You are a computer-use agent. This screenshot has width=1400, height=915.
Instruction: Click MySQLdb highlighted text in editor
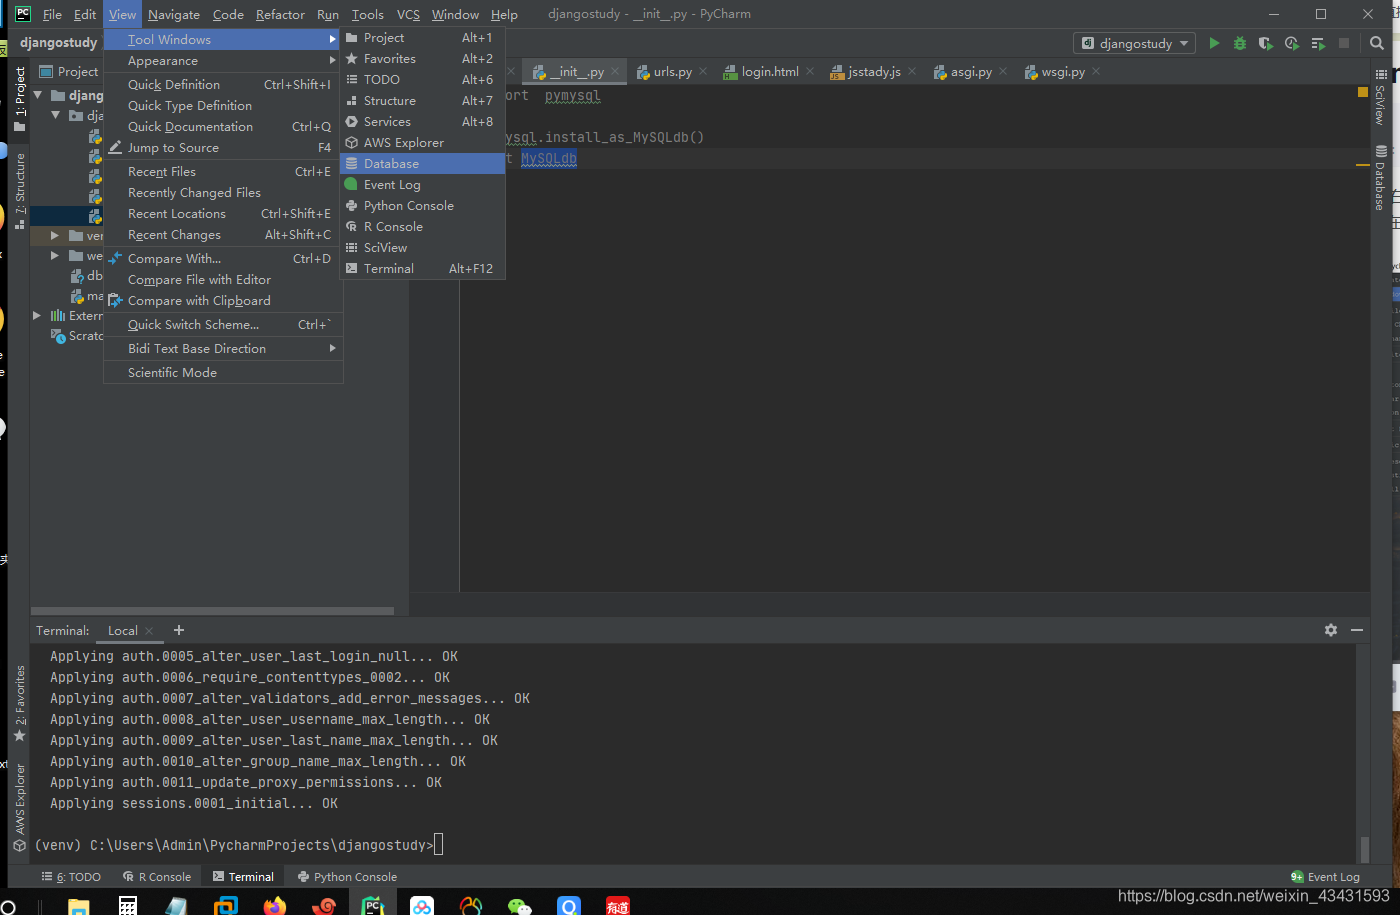(549, 158)
